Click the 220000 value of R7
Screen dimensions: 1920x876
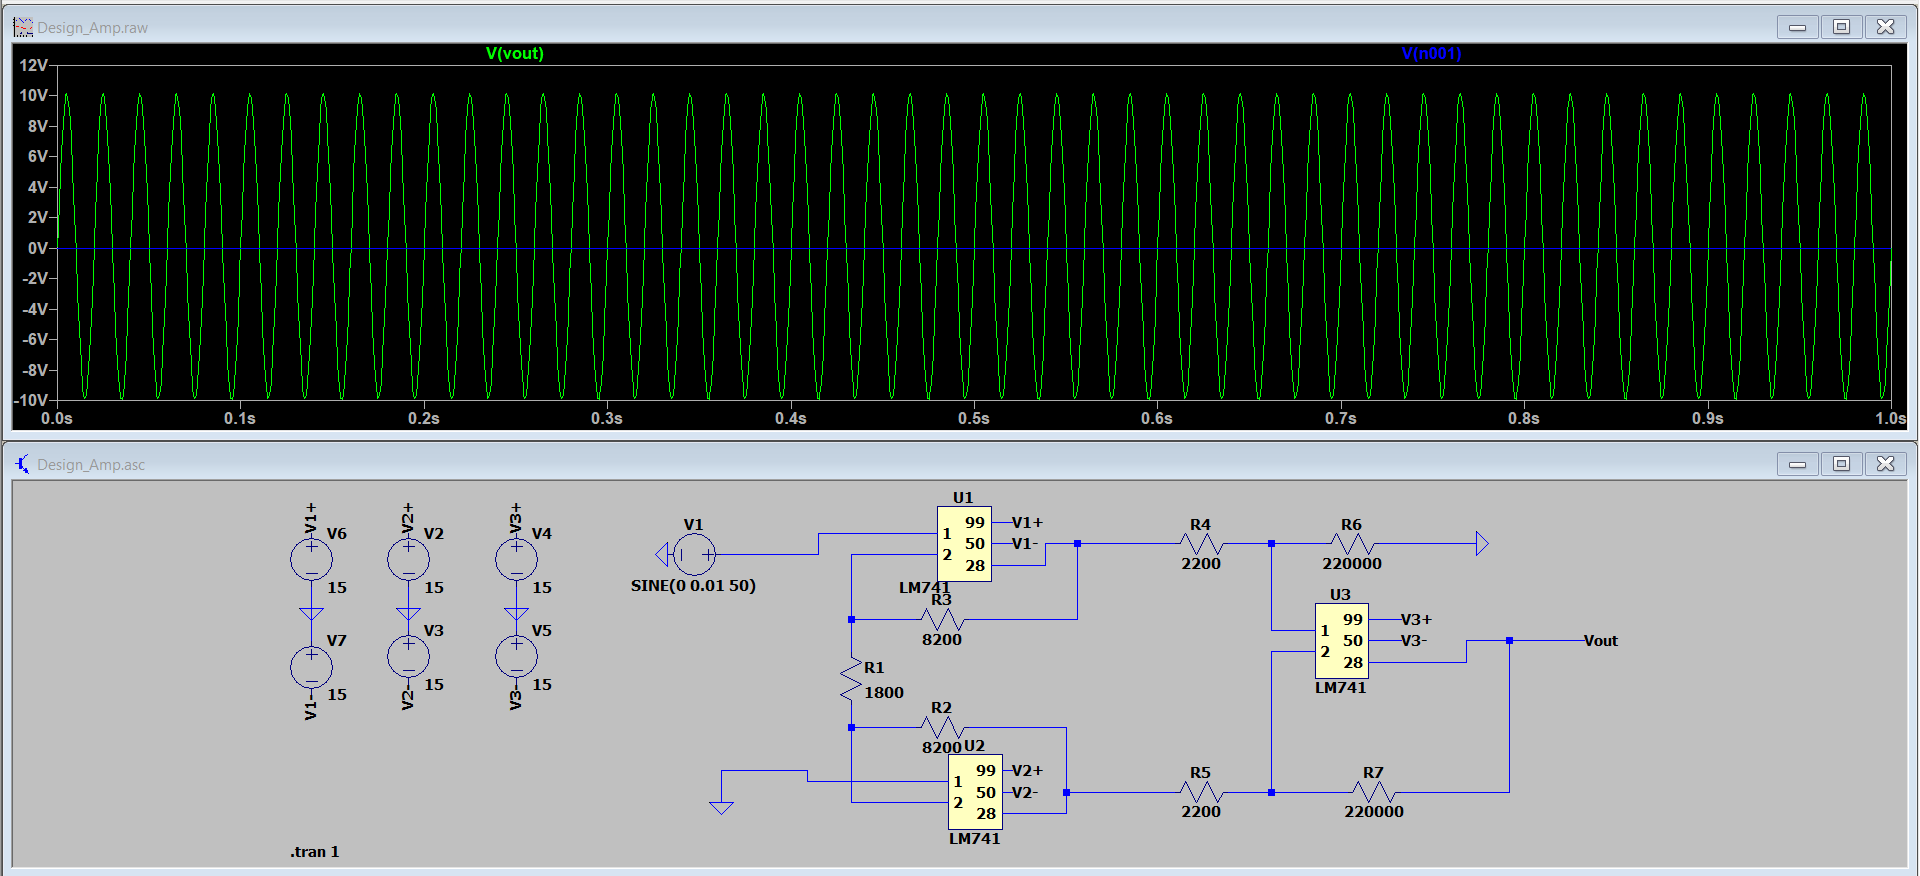pos(1373,812)
